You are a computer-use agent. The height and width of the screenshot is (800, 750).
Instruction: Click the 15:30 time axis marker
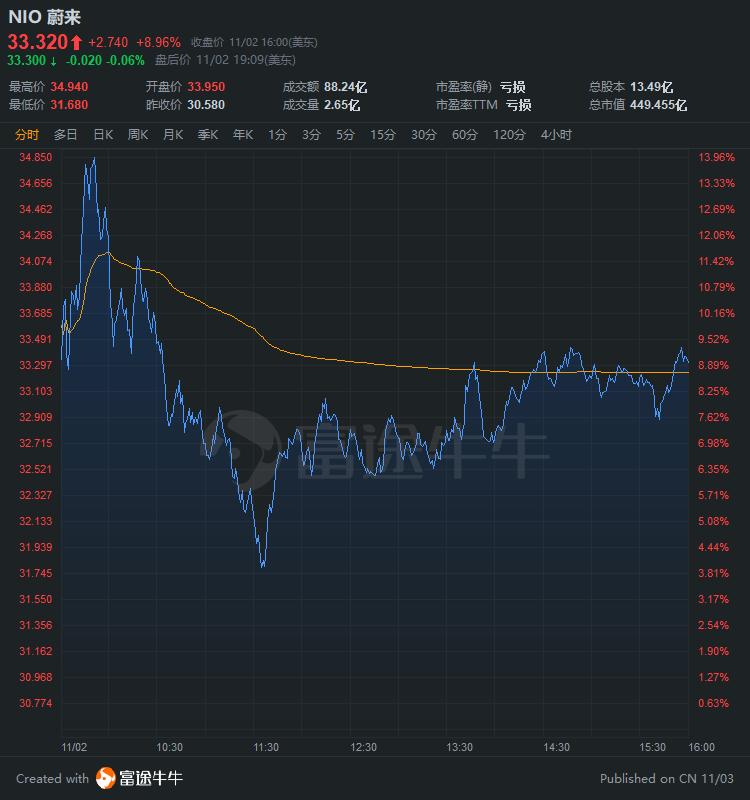click(x=653, y=747)
